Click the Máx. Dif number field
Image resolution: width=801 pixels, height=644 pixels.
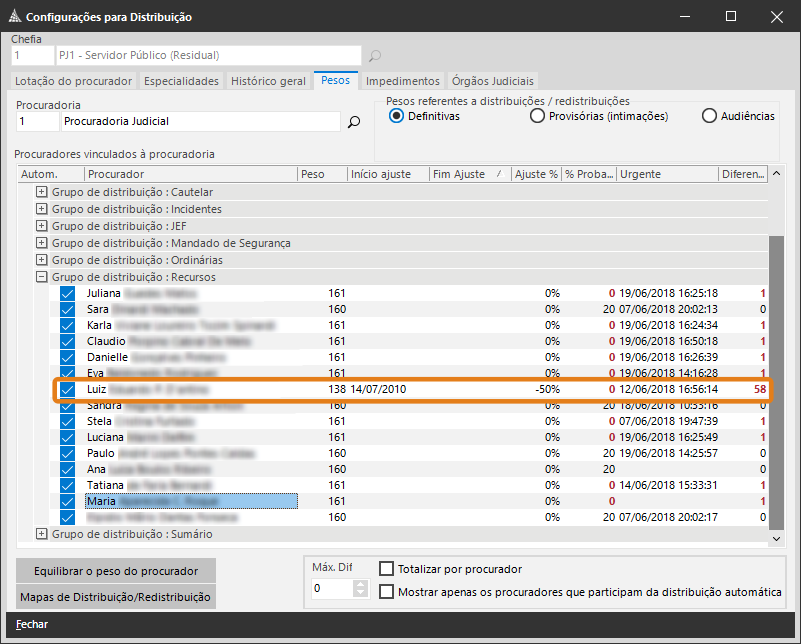coord(332,589)
